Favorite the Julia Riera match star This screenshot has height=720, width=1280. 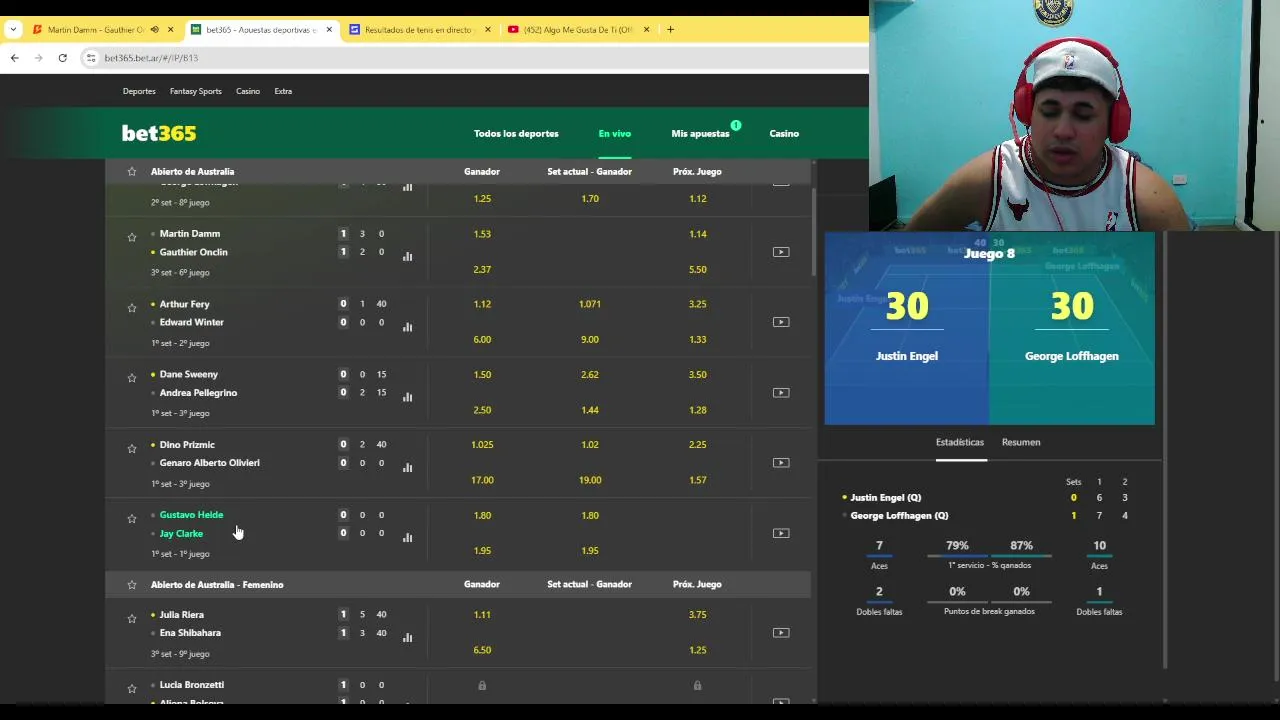(131, 618)
